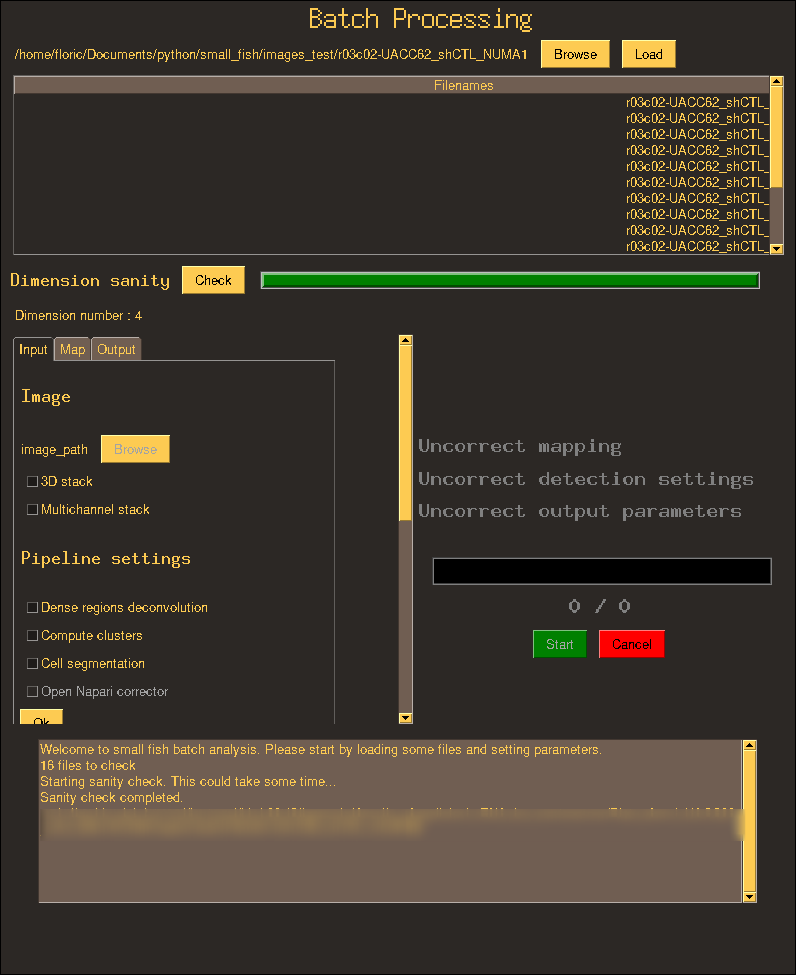Click the image_path Browse button

136,449
